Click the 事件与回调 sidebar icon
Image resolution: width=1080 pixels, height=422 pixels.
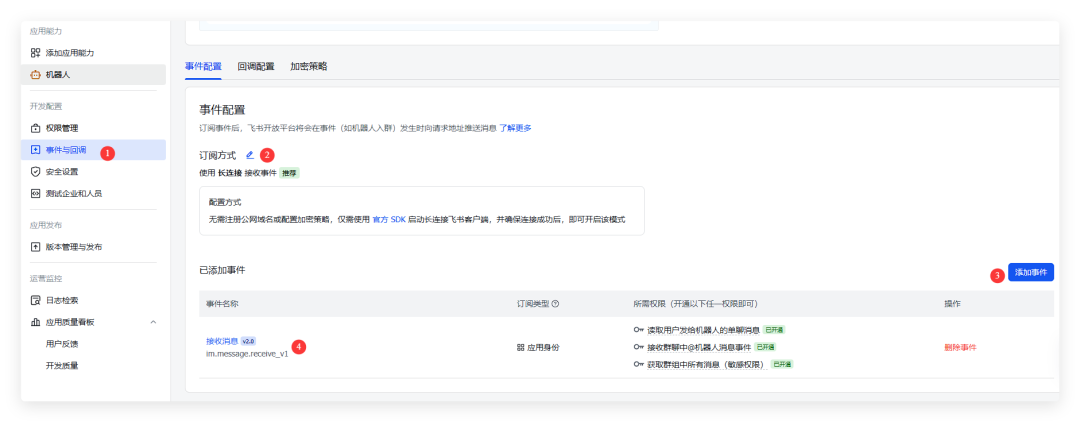(x=35, y=149)
